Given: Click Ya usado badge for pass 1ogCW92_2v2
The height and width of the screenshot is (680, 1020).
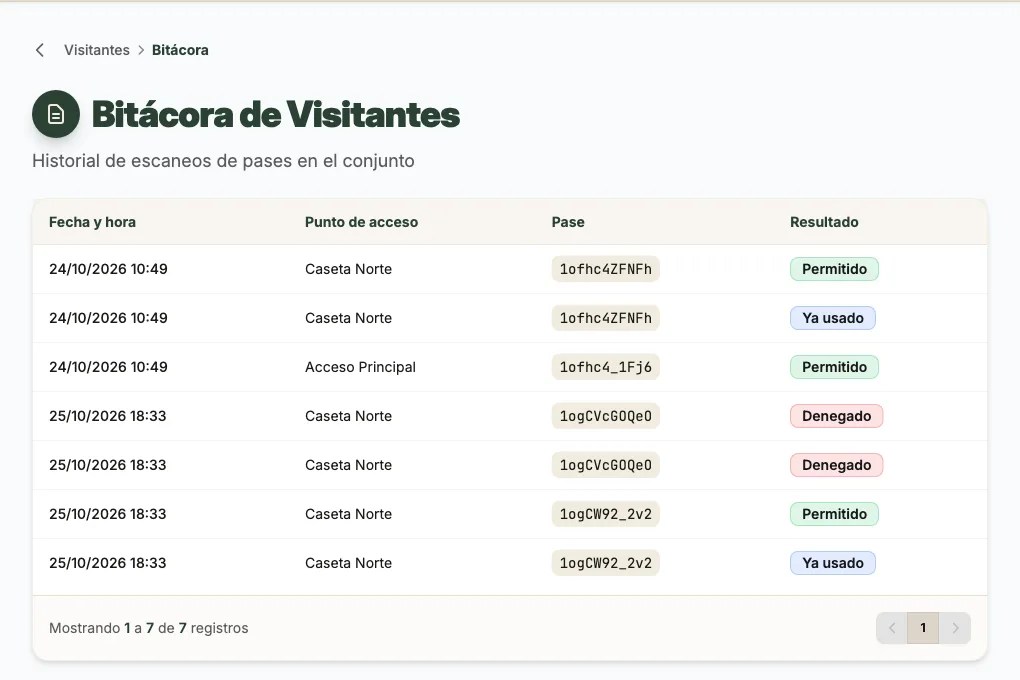Looking at the screenshot, I should tap(833, 563).
